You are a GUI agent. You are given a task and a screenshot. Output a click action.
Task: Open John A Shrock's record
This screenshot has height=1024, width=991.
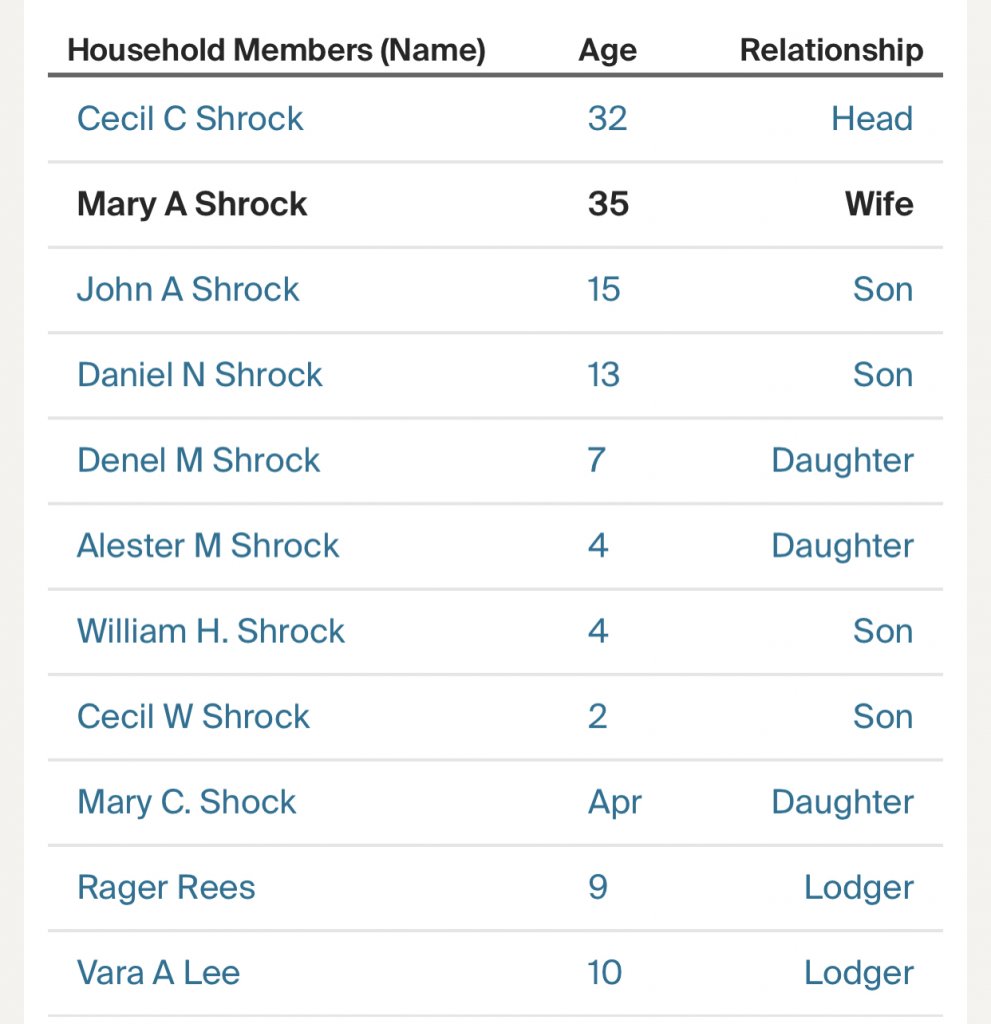[x=188, y=290]
